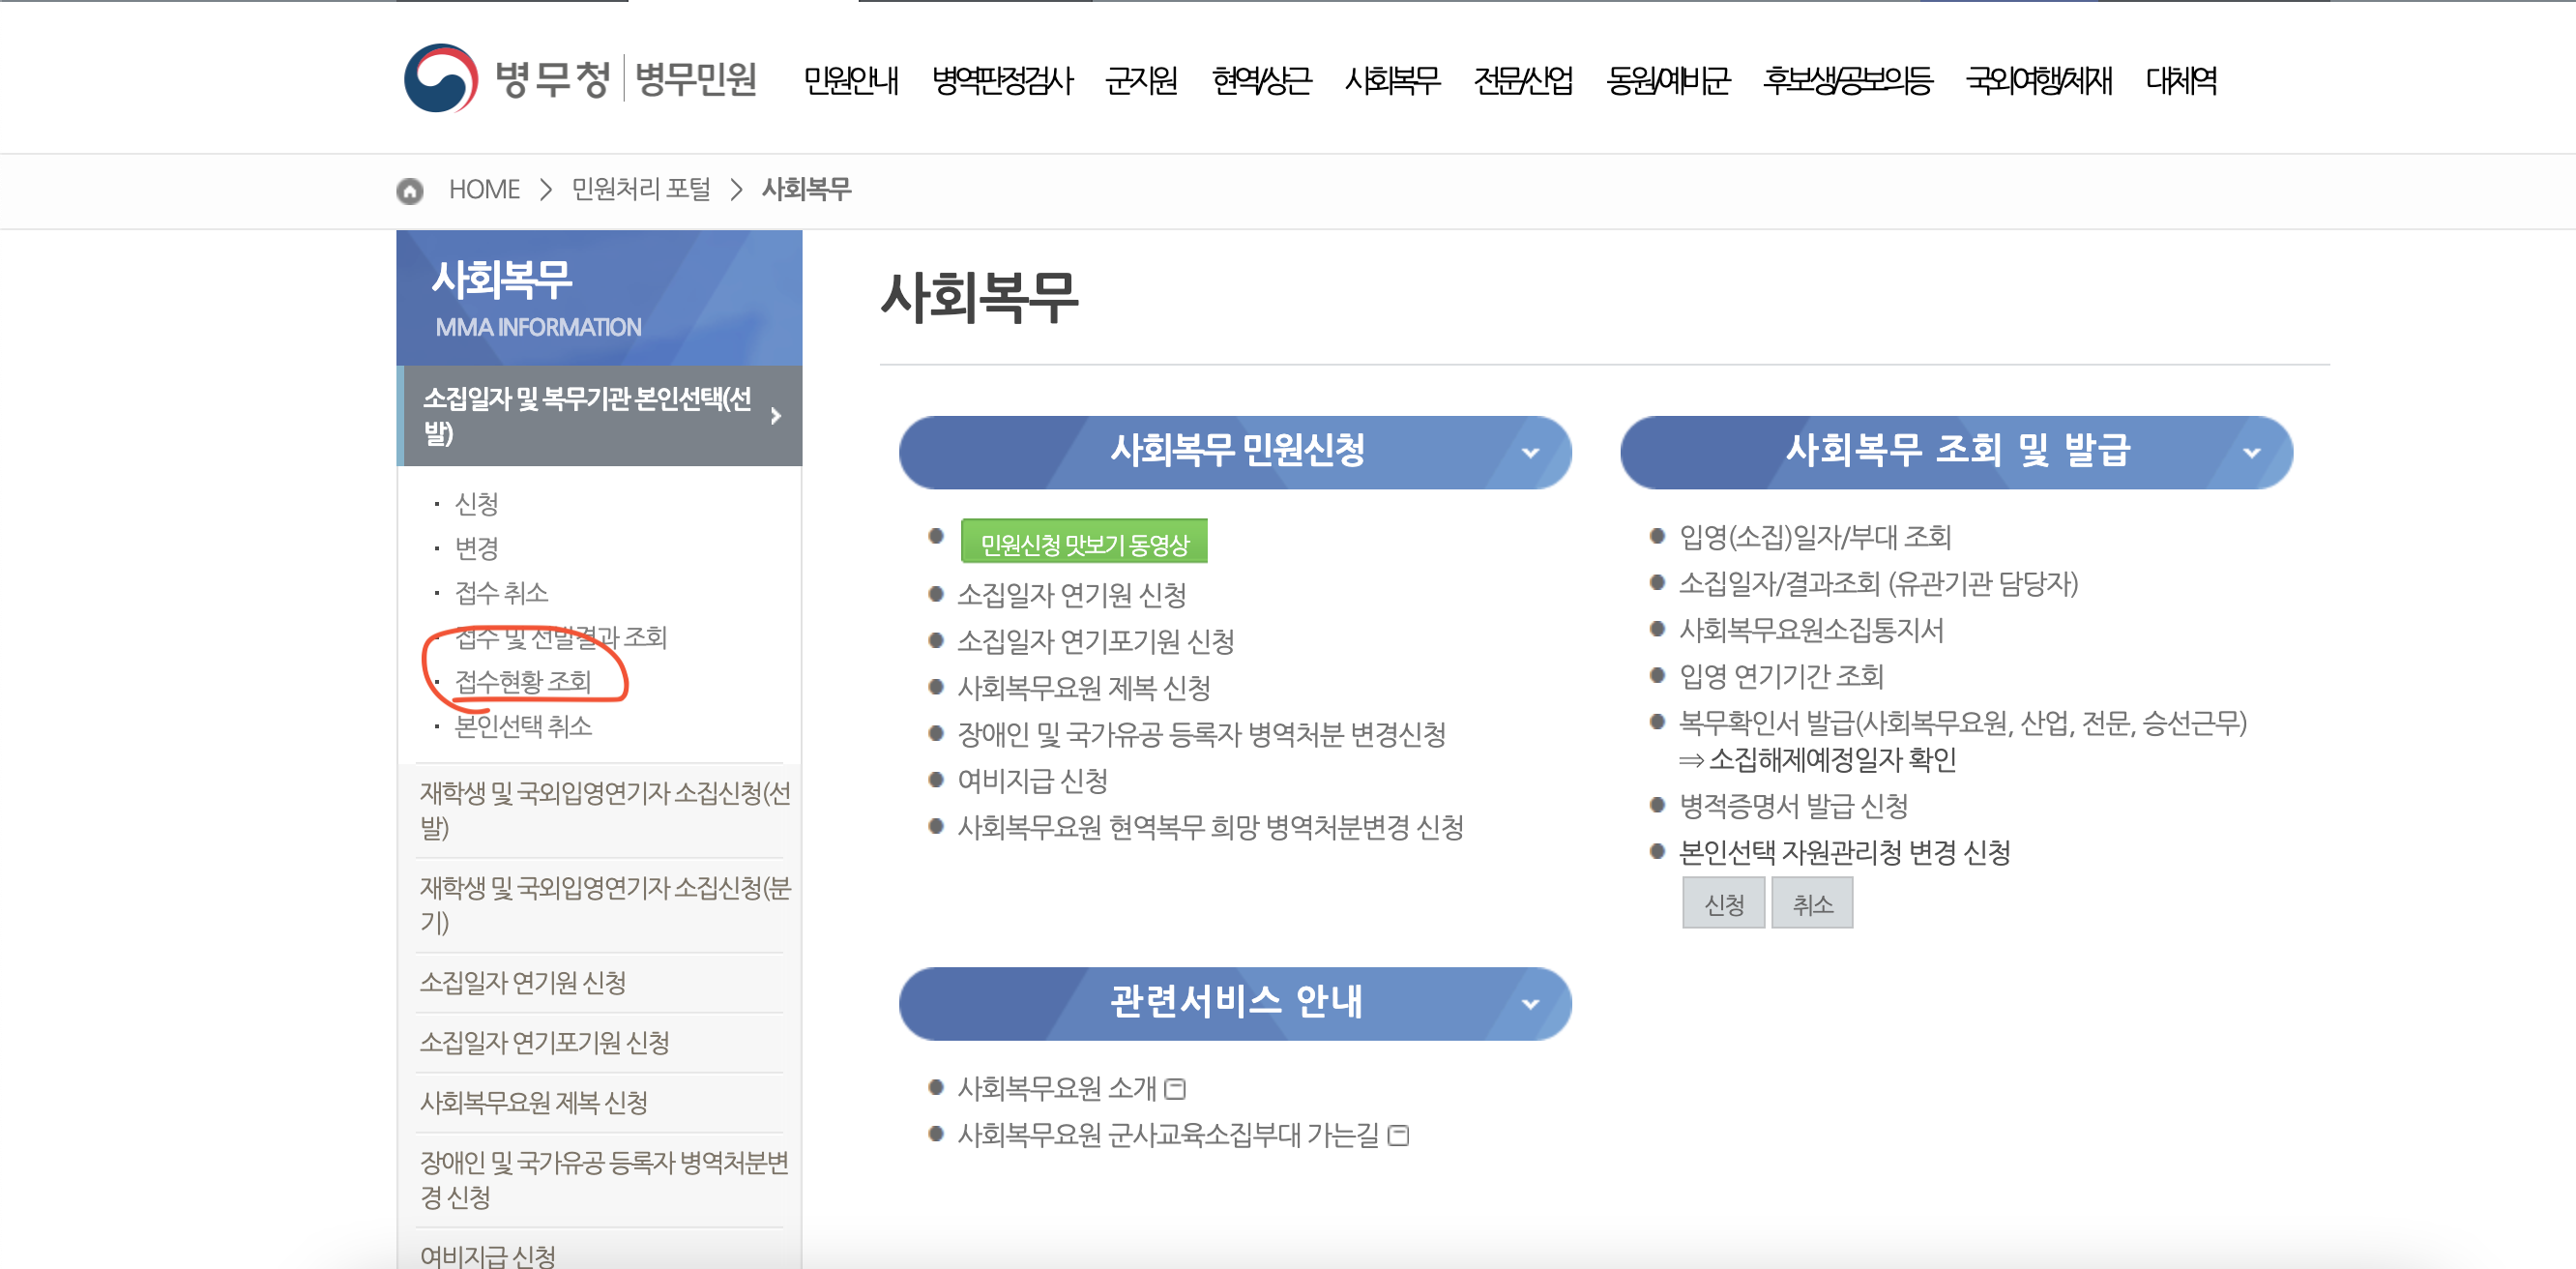Open 접수현황 조회 in sidebar
The width and height of the screenshot is (2576, 1269).
(523, 681)
